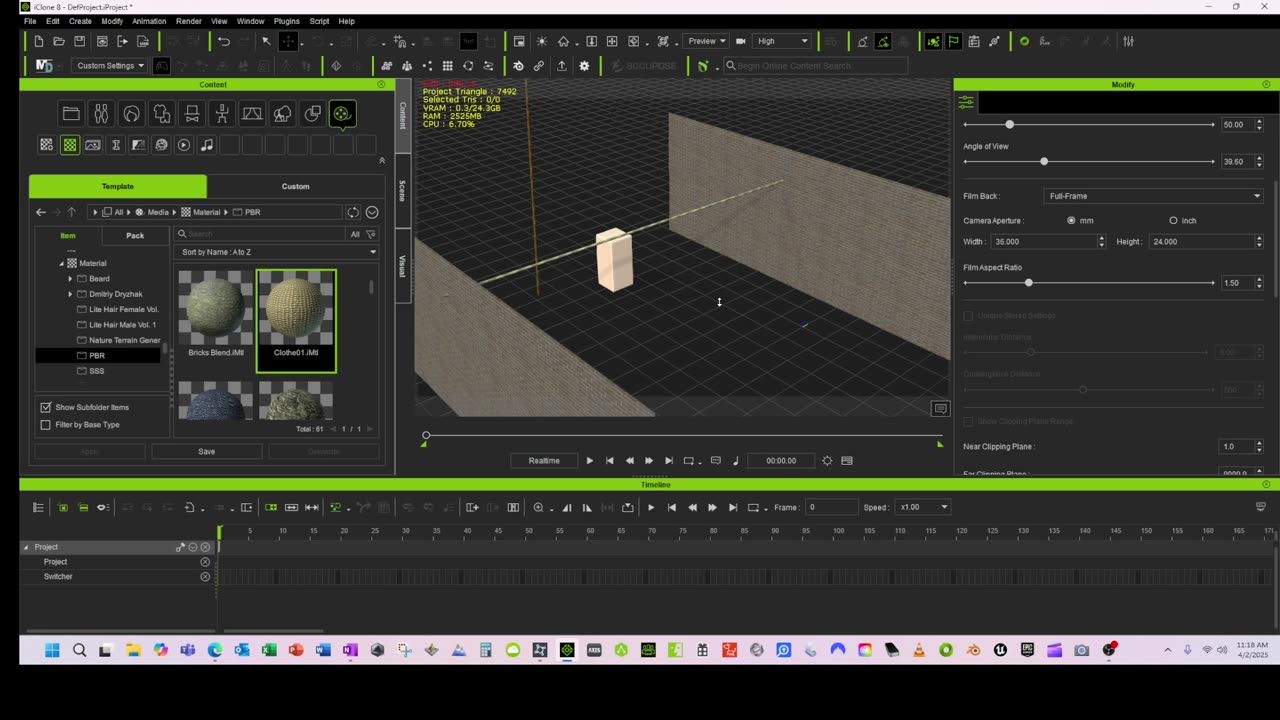Expand the Dmitriy Dryzhak folder
This screenshot has height=720, width=1280.
tap(70, 294)
